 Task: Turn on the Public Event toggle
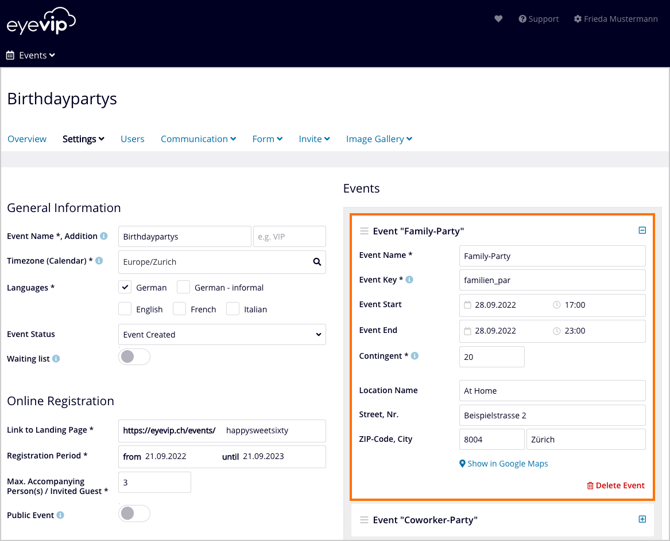134,514
